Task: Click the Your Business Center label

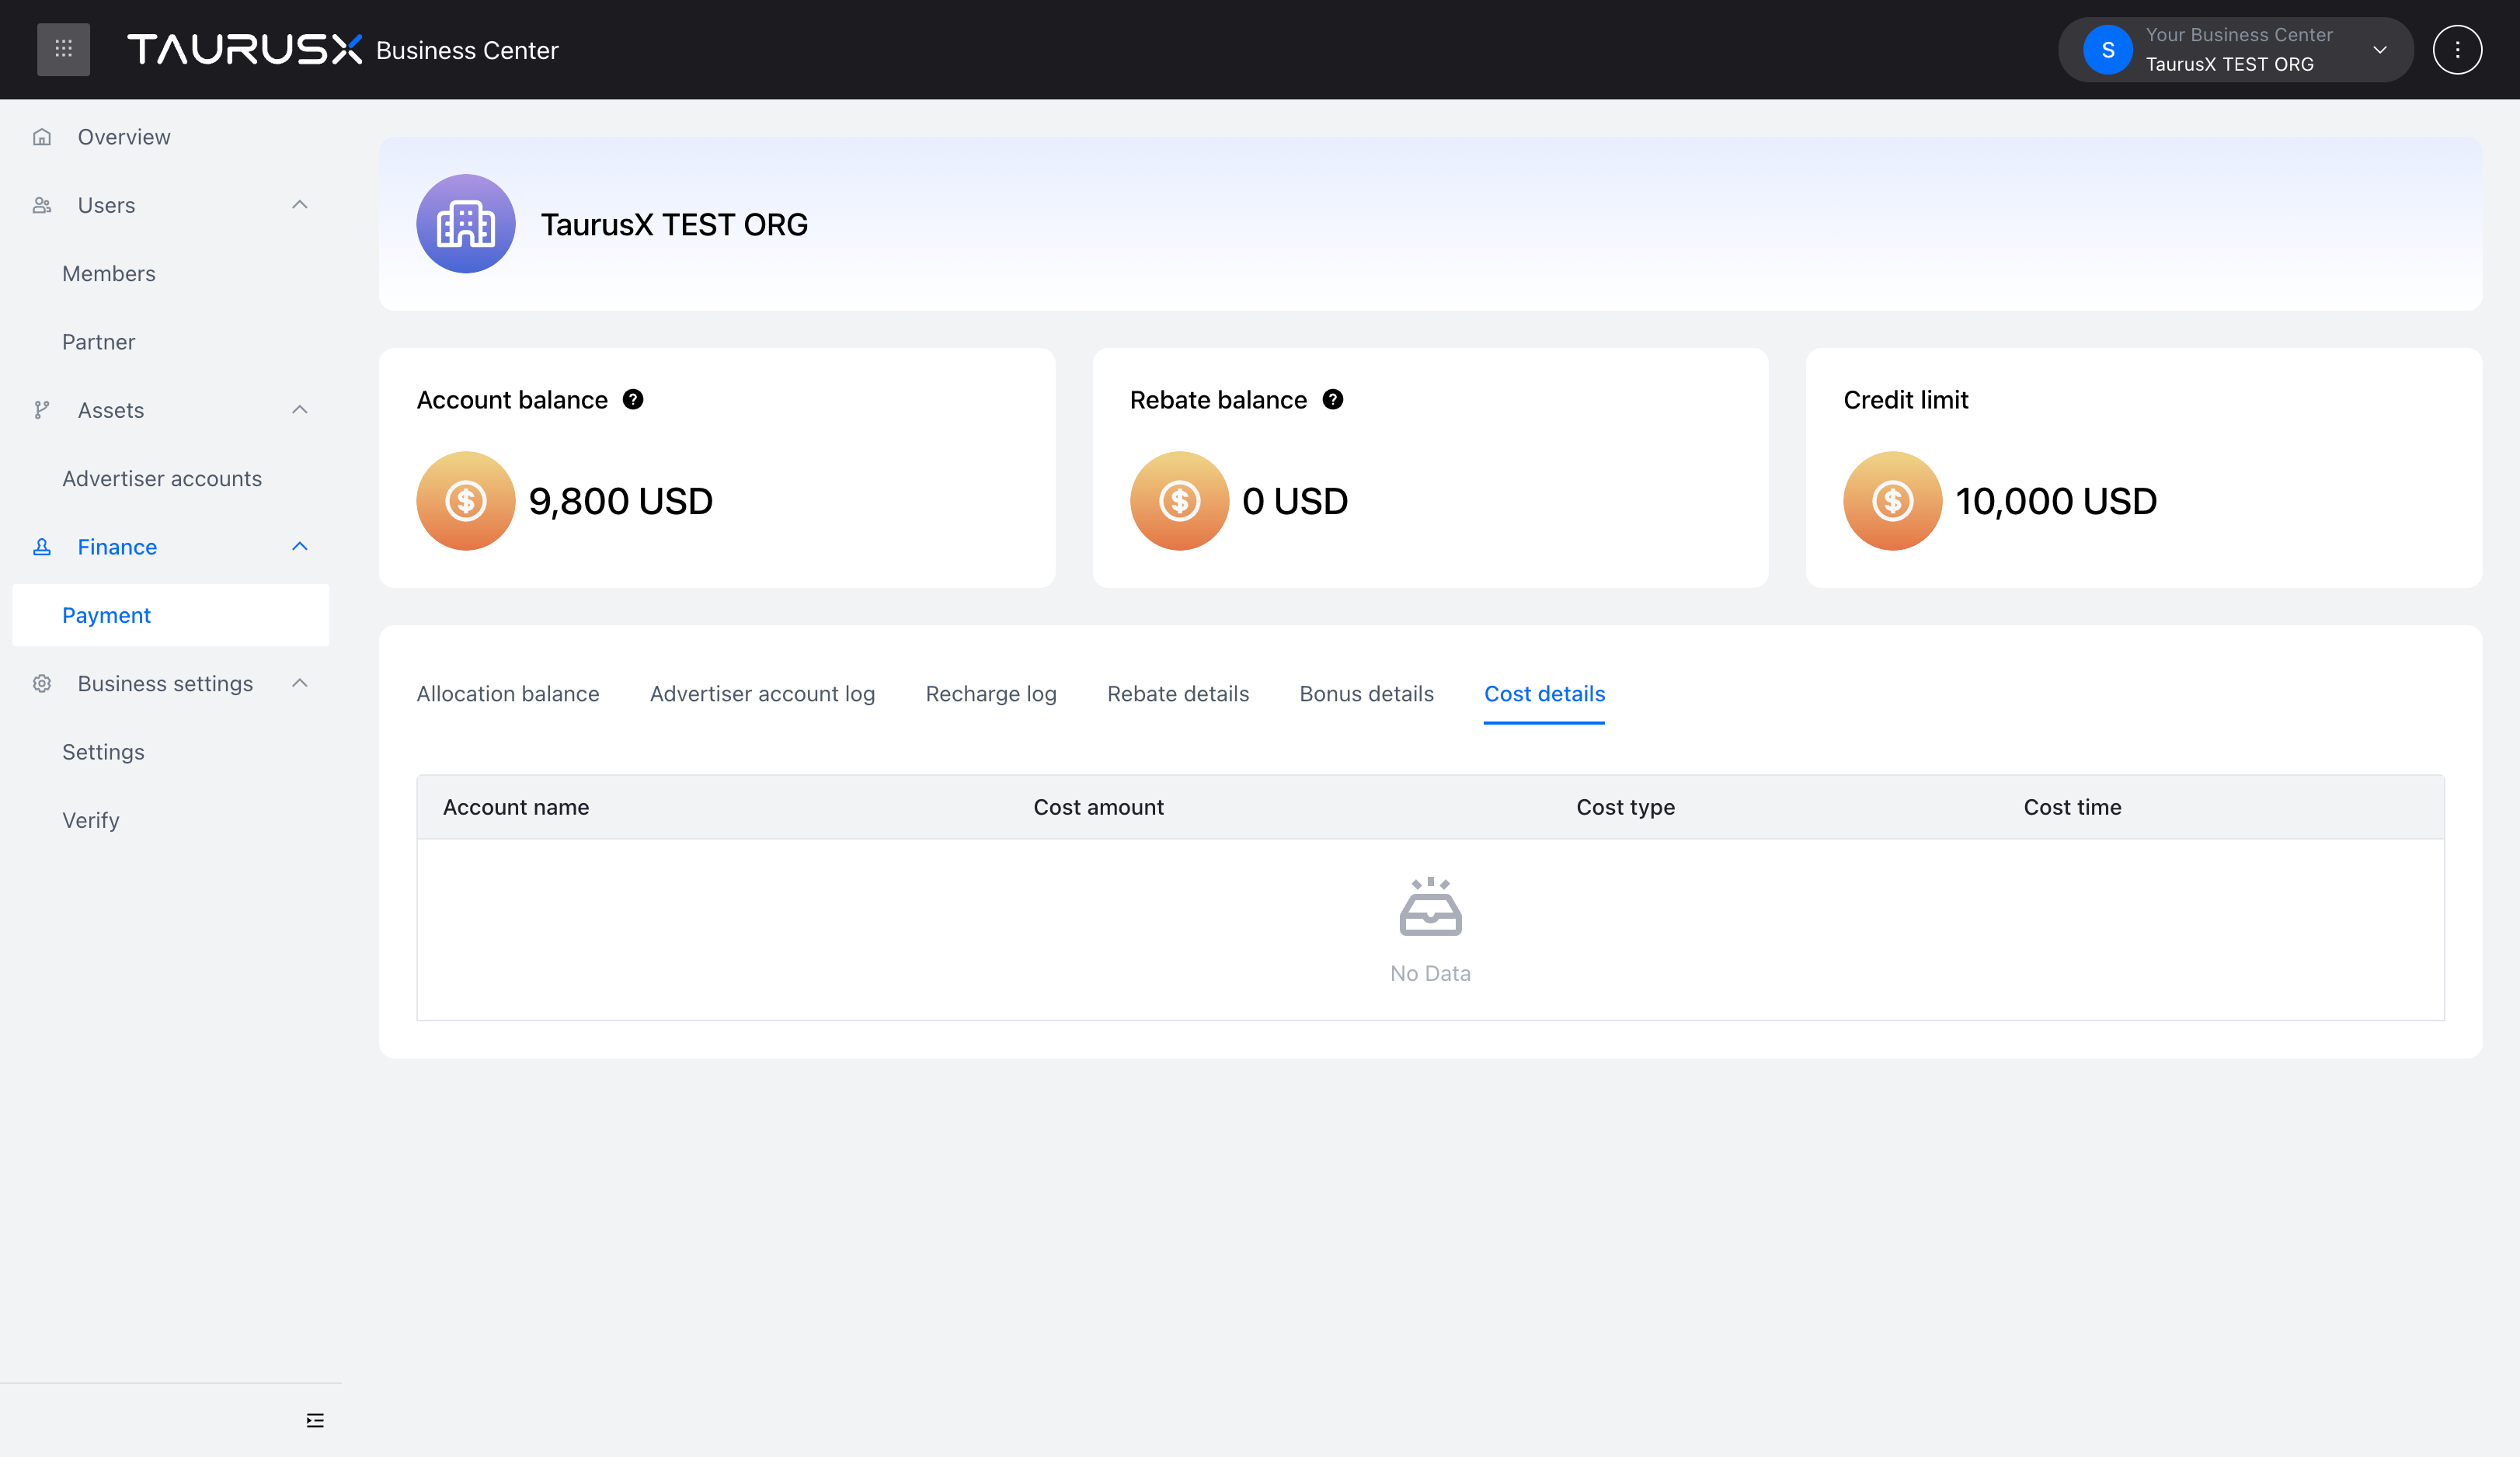Action: click(2238, 34)
